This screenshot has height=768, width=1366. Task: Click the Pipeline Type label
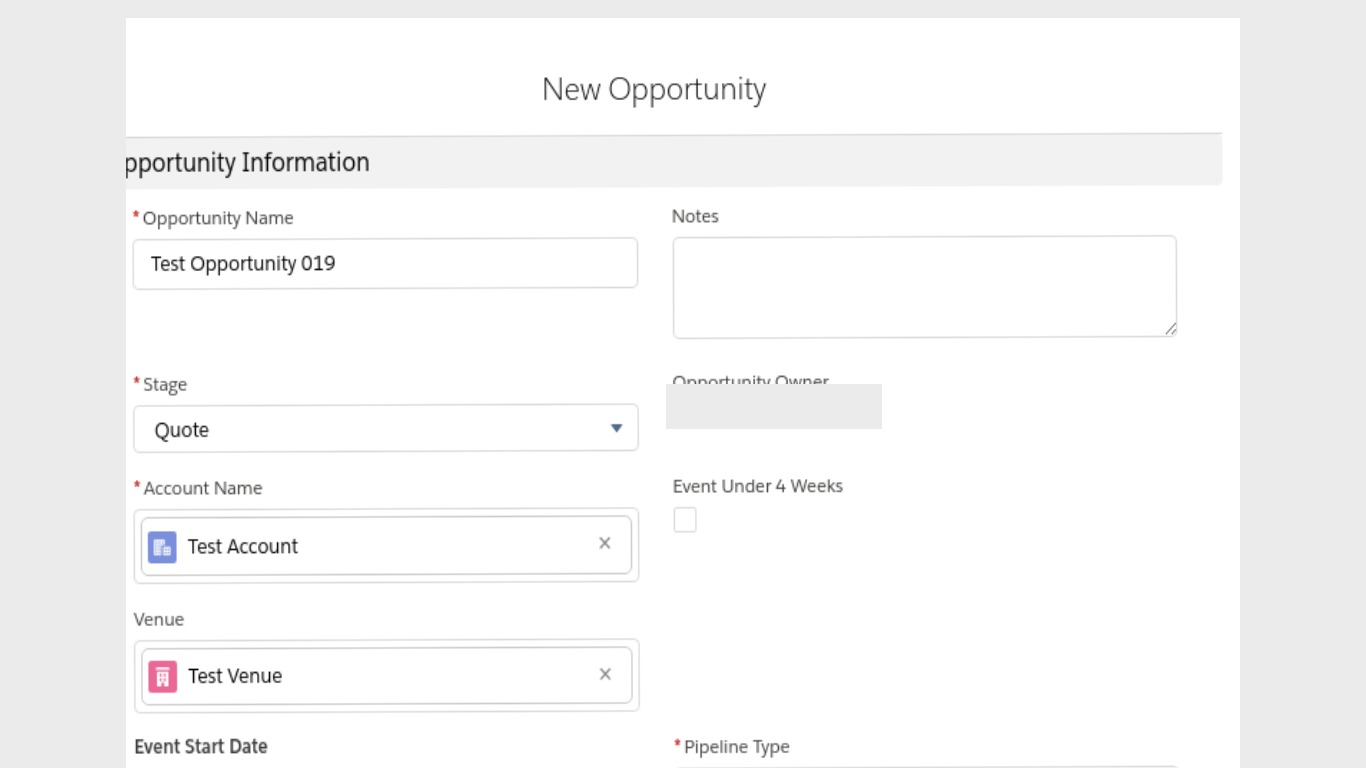pos(737,747)
